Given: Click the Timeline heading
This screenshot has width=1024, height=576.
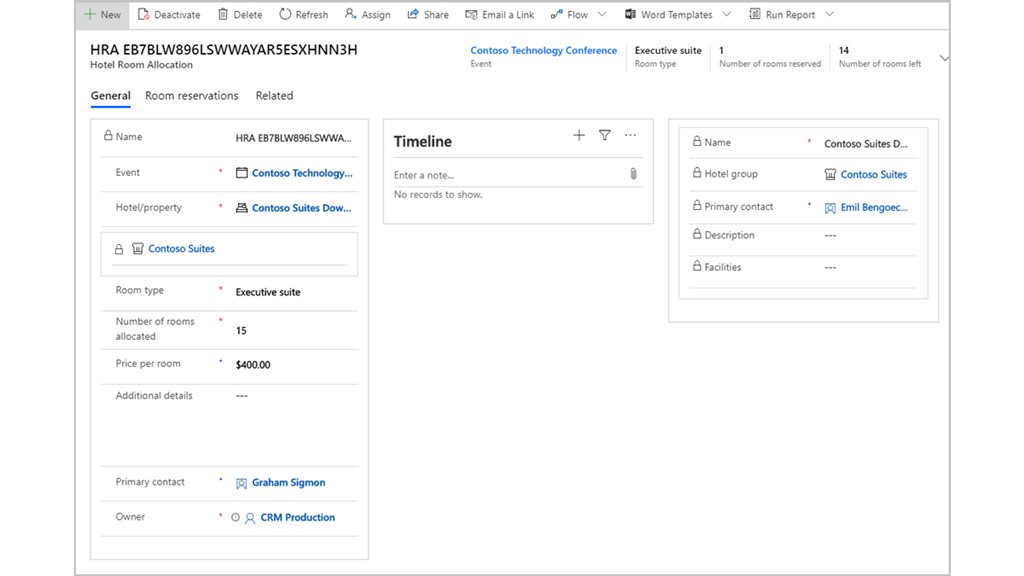Looking at the screenshot, I should (x=423, y=141).
